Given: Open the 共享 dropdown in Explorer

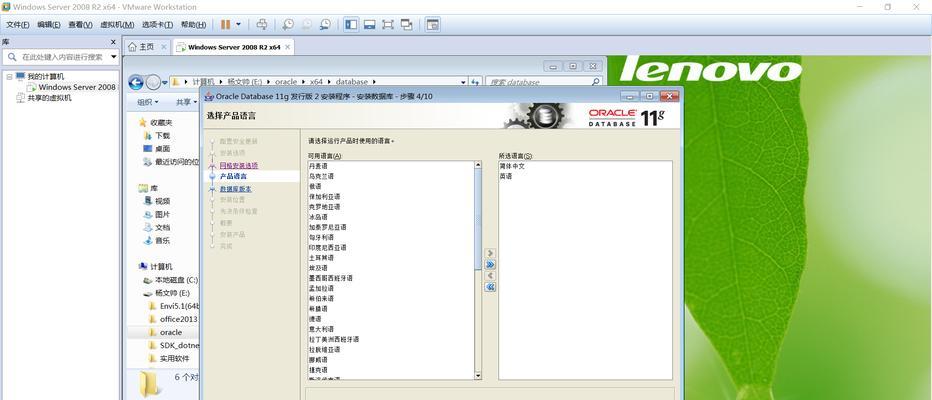Looking at the screenshot, I should [185, 102].
